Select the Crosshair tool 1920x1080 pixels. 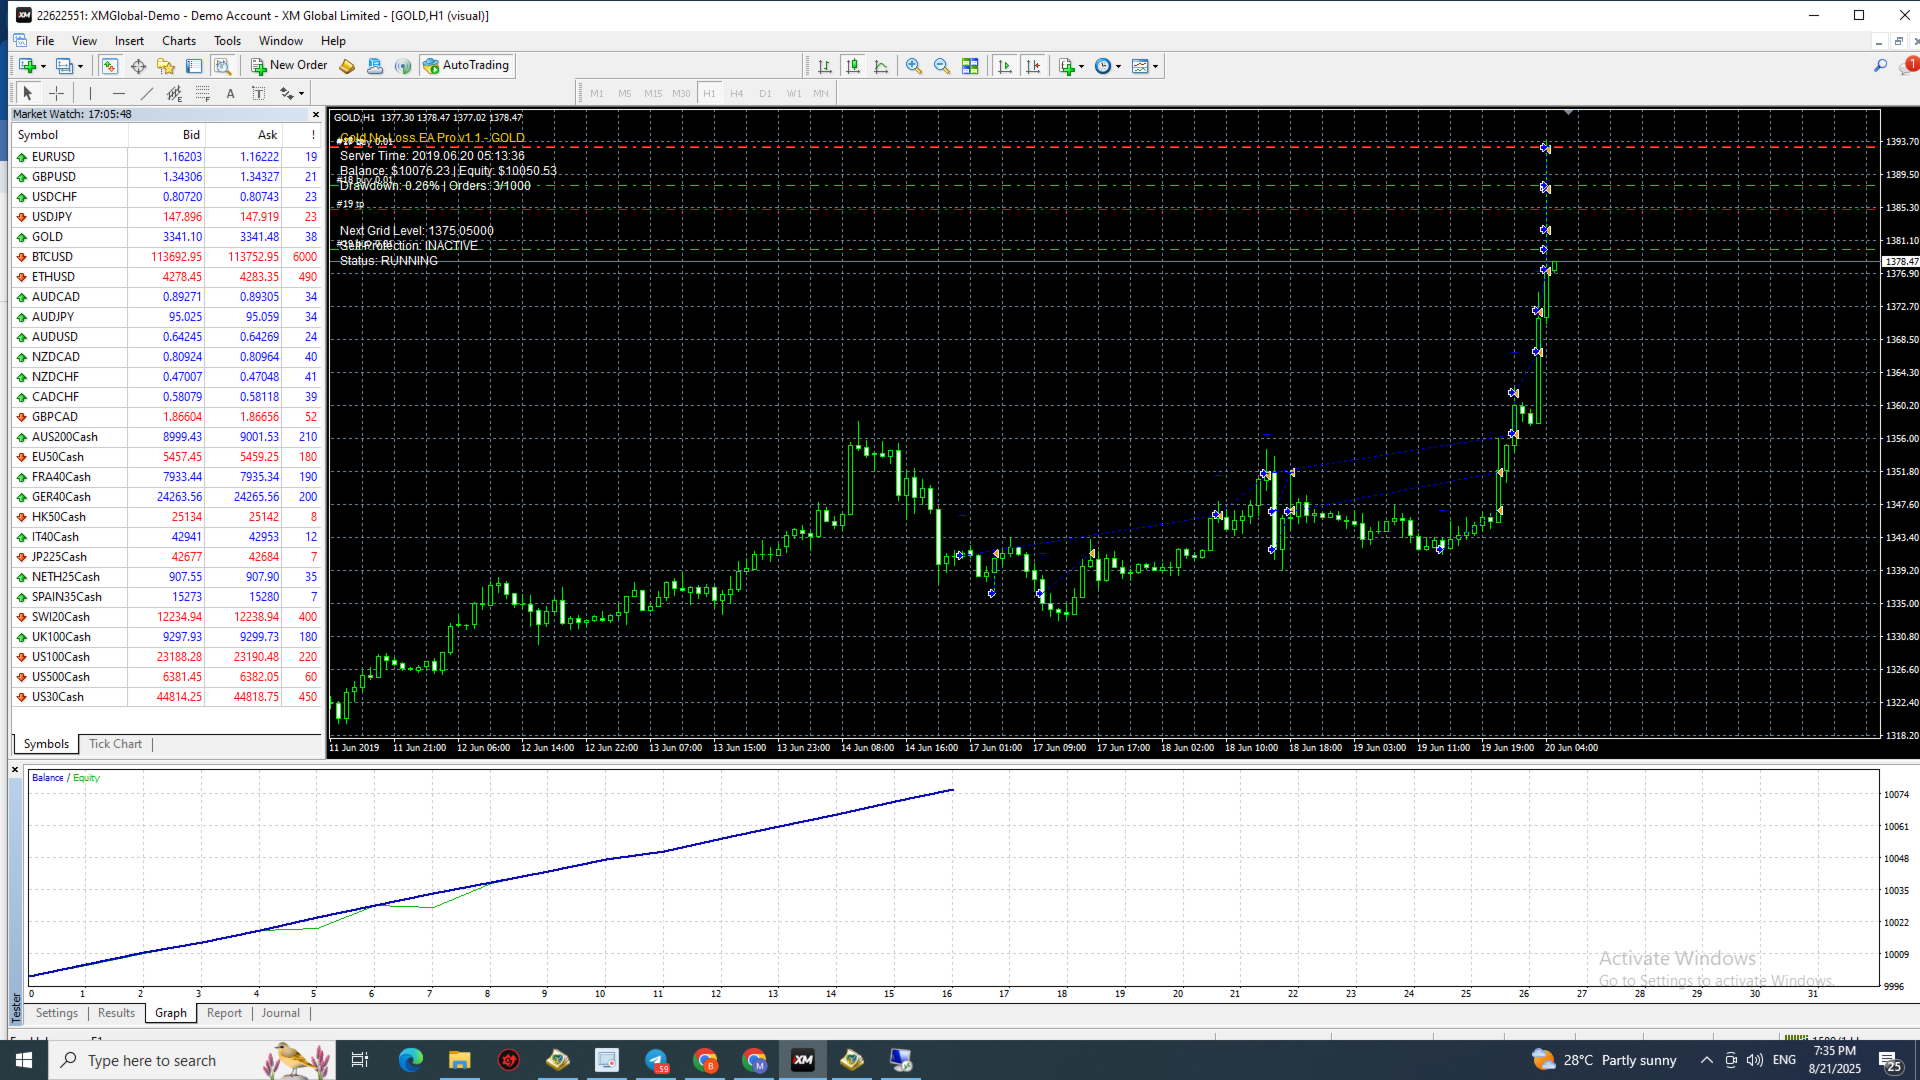click(57, 93)
